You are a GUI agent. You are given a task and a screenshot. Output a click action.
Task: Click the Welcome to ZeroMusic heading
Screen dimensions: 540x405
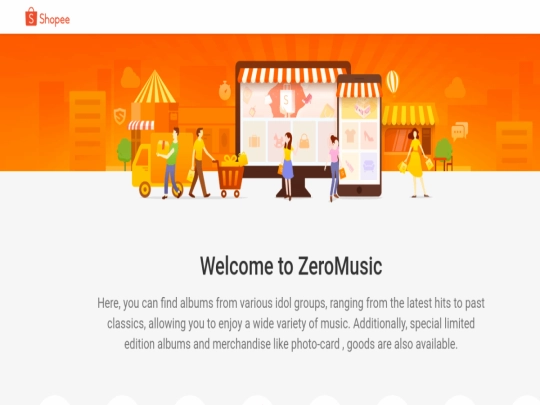[x=291, y=266]
